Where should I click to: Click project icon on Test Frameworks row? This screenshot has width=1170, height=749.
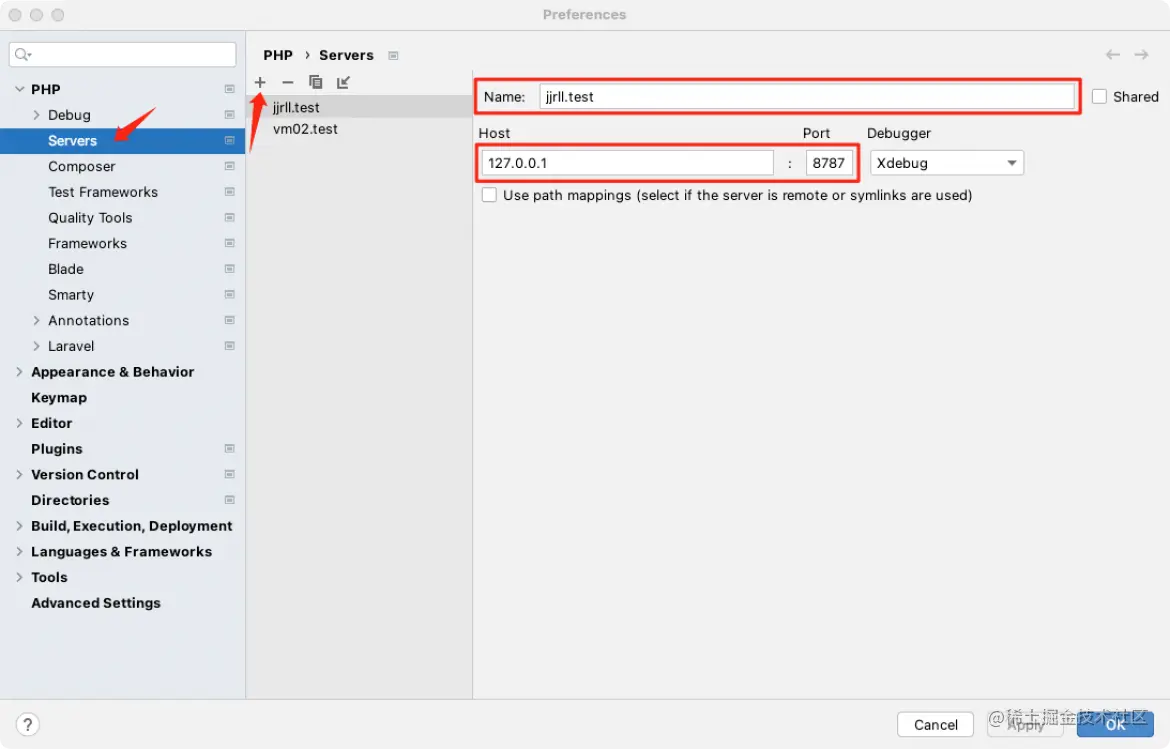click(x=229, y=192)
